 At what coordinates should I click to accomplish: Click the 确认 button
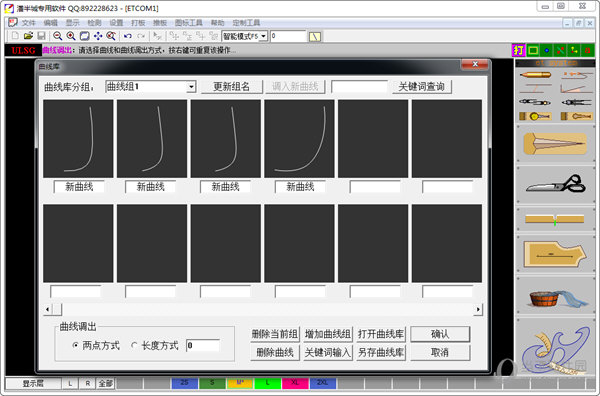tap(440, 334)
